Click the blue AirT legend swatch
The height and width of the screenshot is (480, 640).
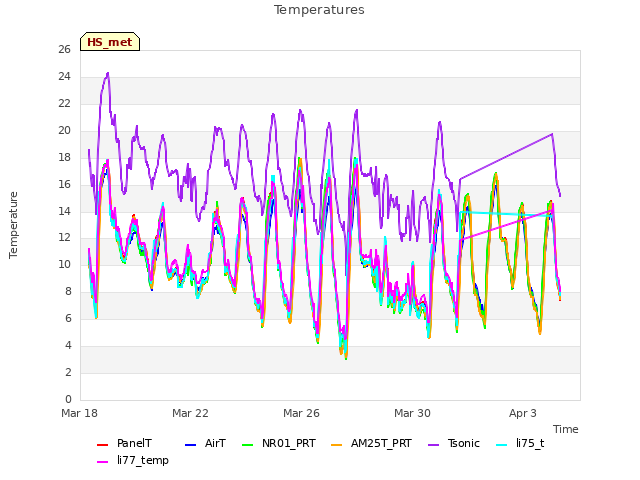(x=190, y=444)
